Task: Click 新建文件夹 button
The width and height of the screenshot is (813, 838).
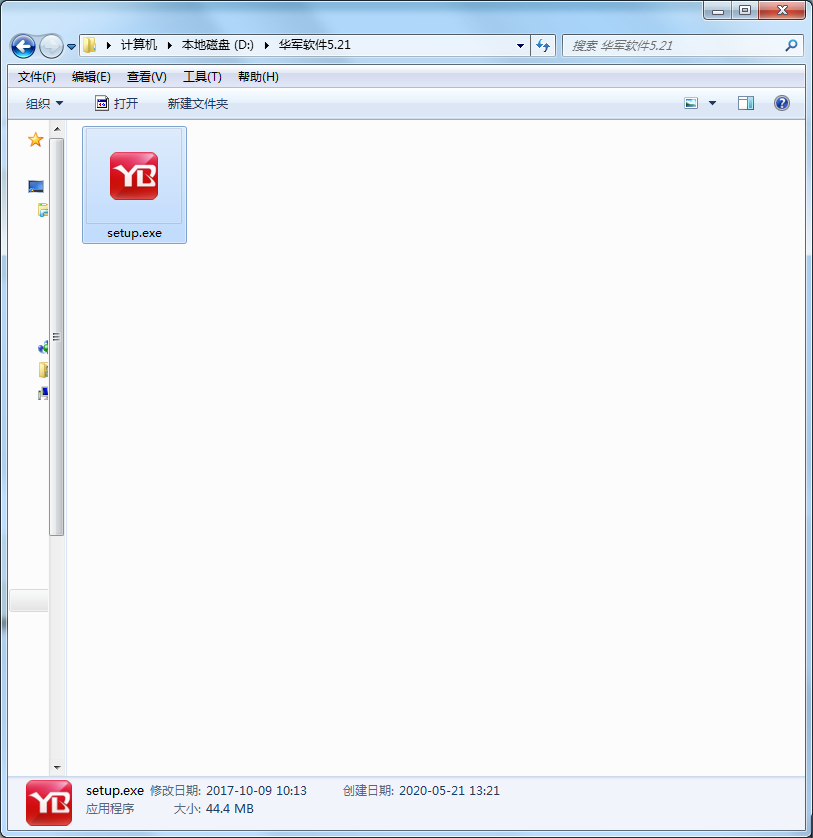Action: pyautogui.click(x=198, y=104)
